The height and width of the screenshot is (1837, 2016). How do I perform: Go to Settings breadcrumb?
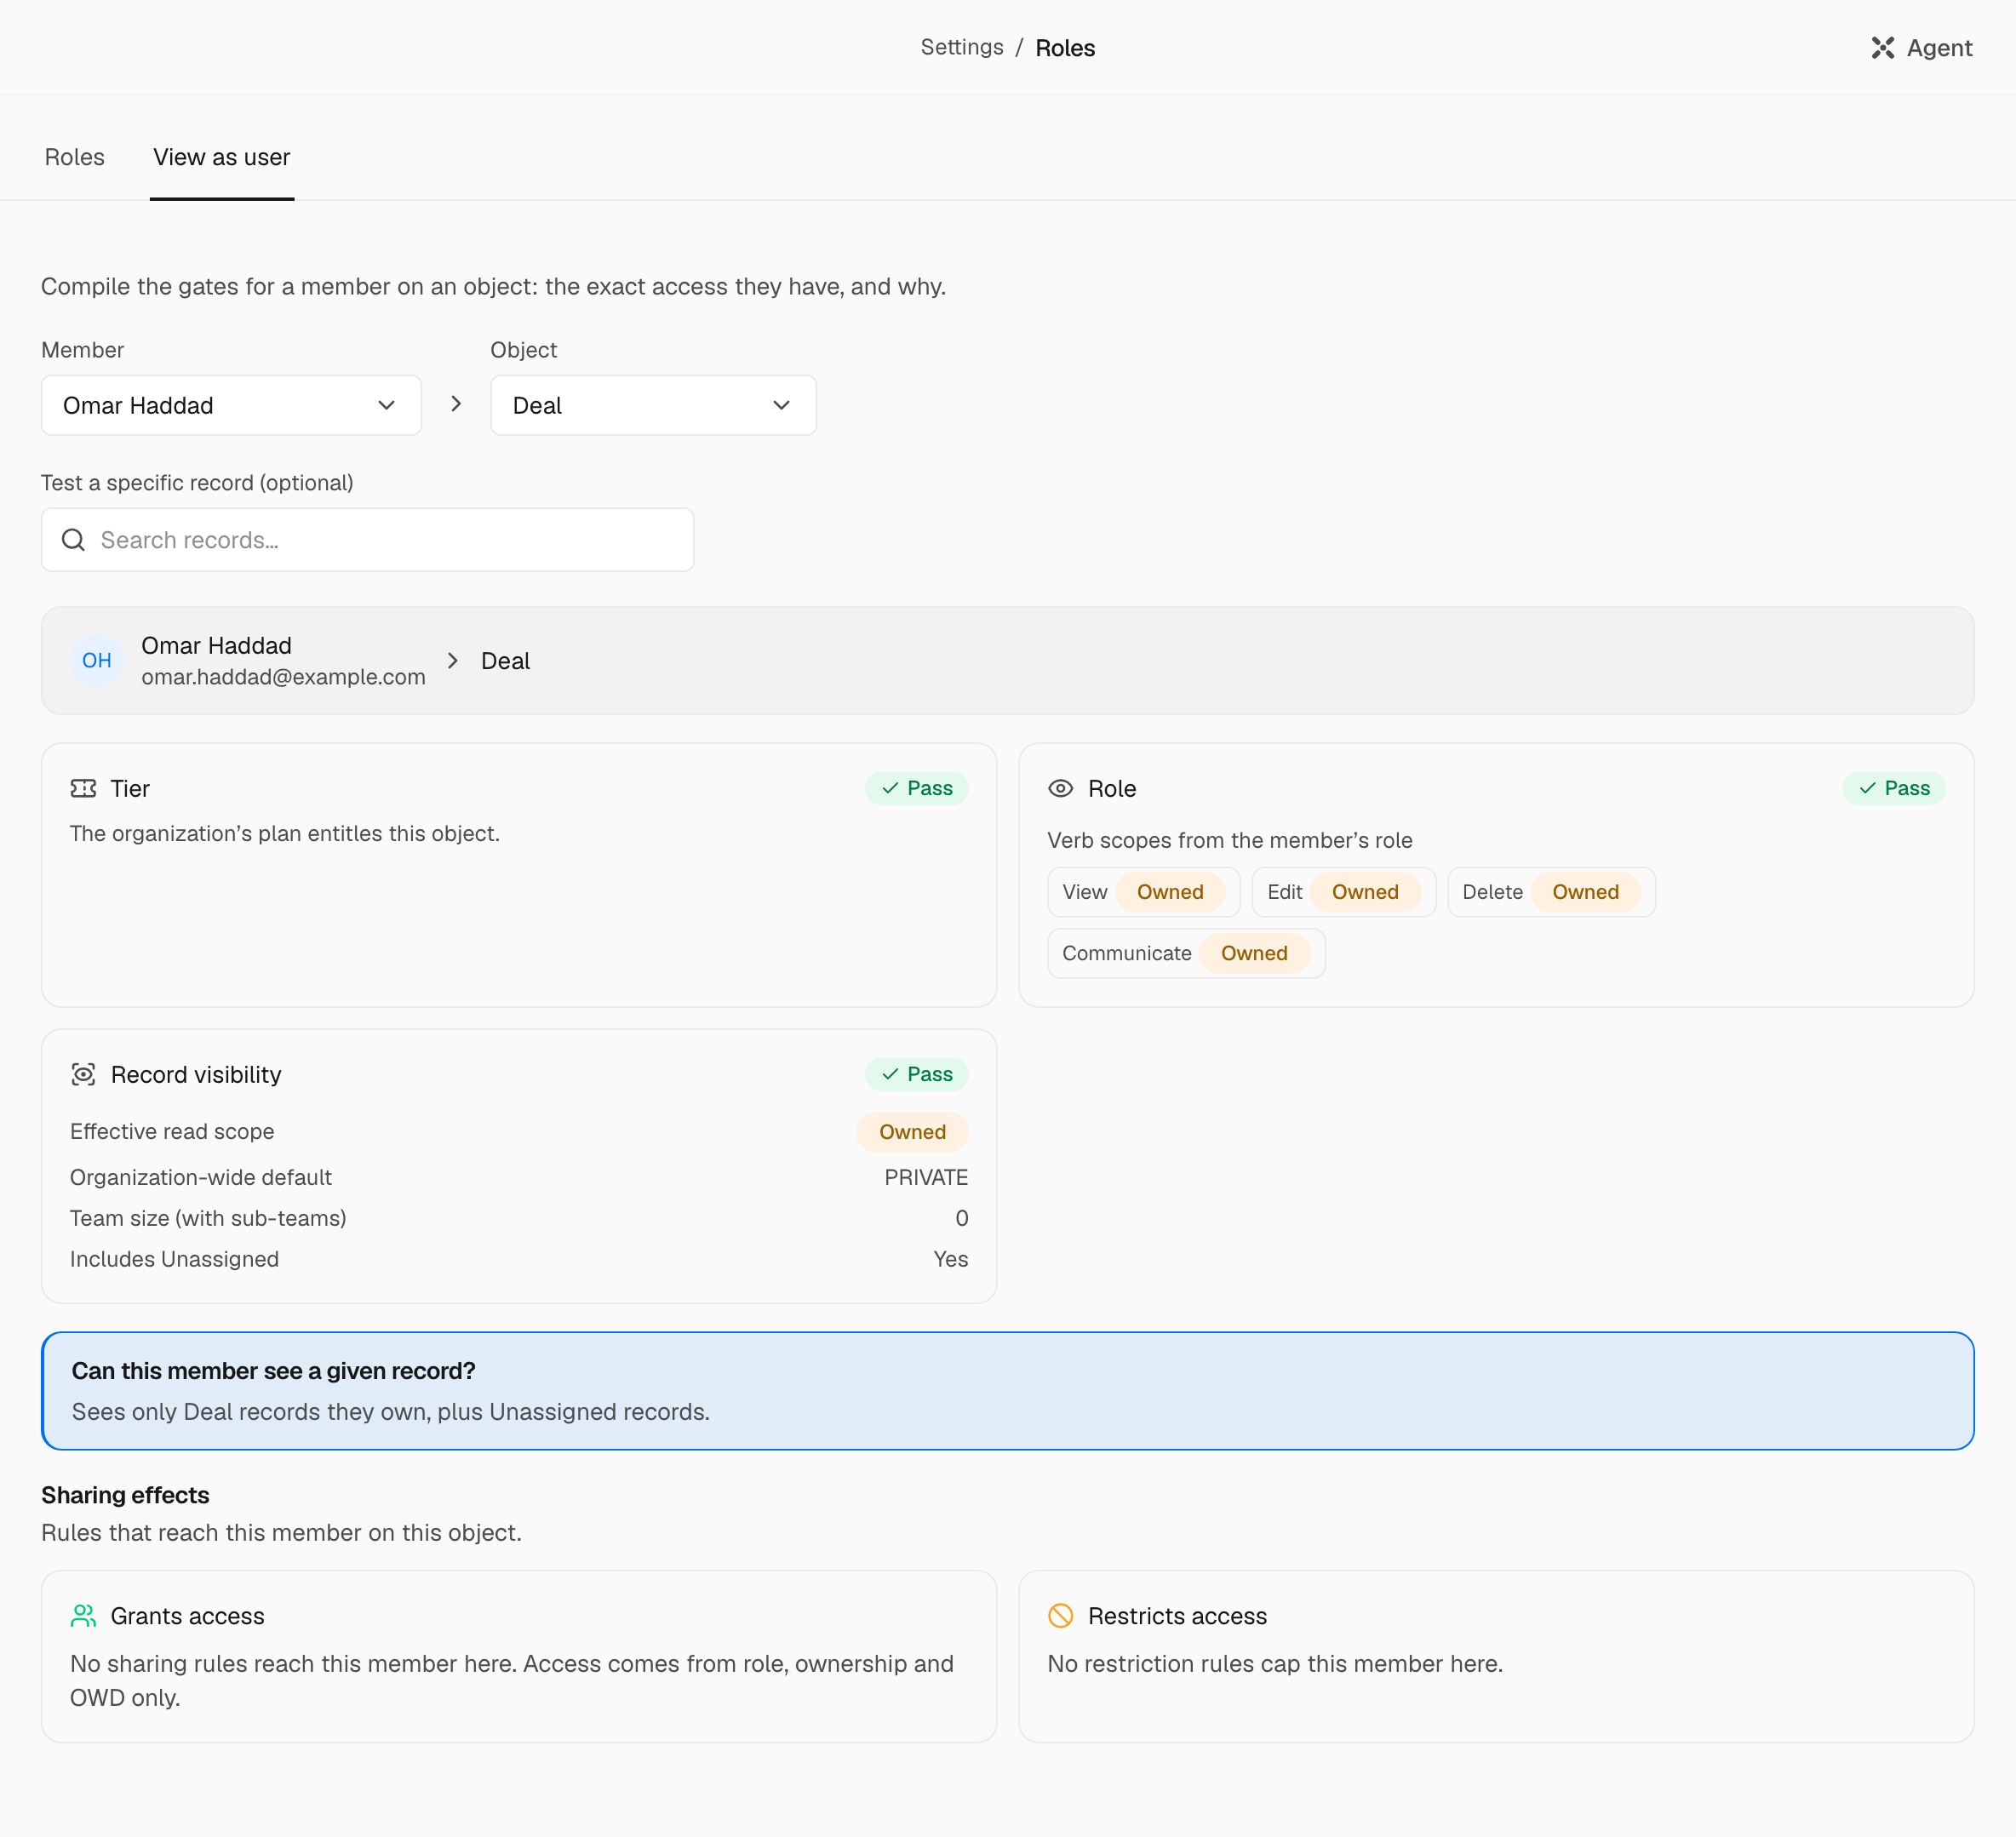[962, 47]
